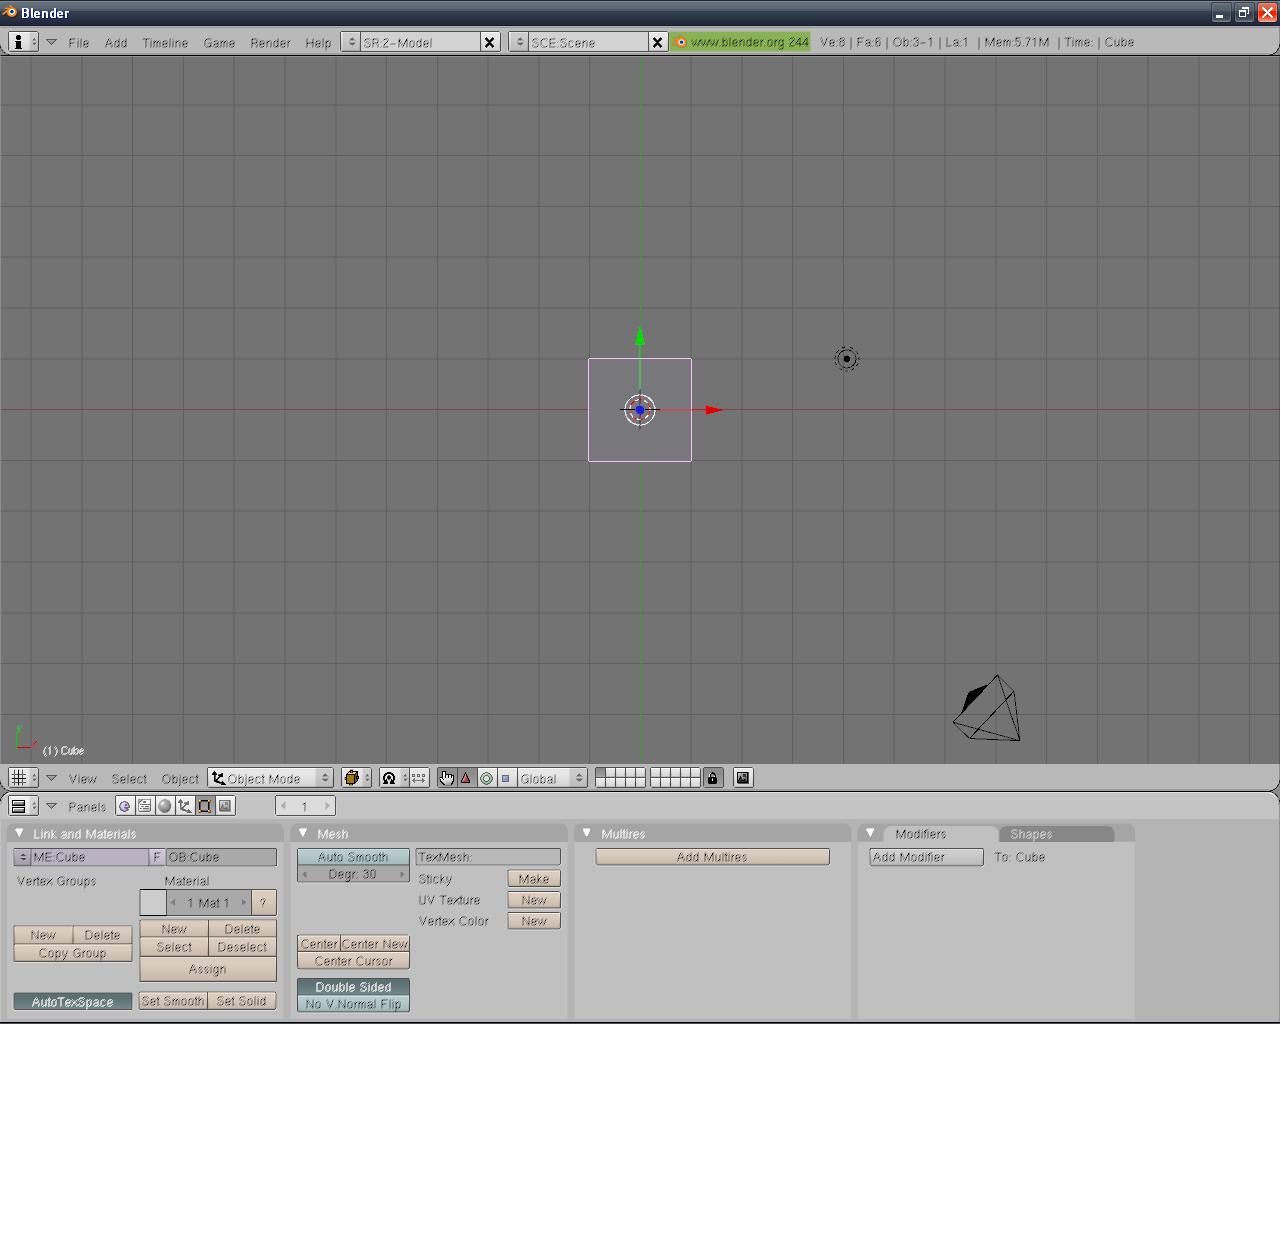The image size is (1281, 1251).
Task: Click the rotate manipulator ring icon
Action: coord(486,778)
